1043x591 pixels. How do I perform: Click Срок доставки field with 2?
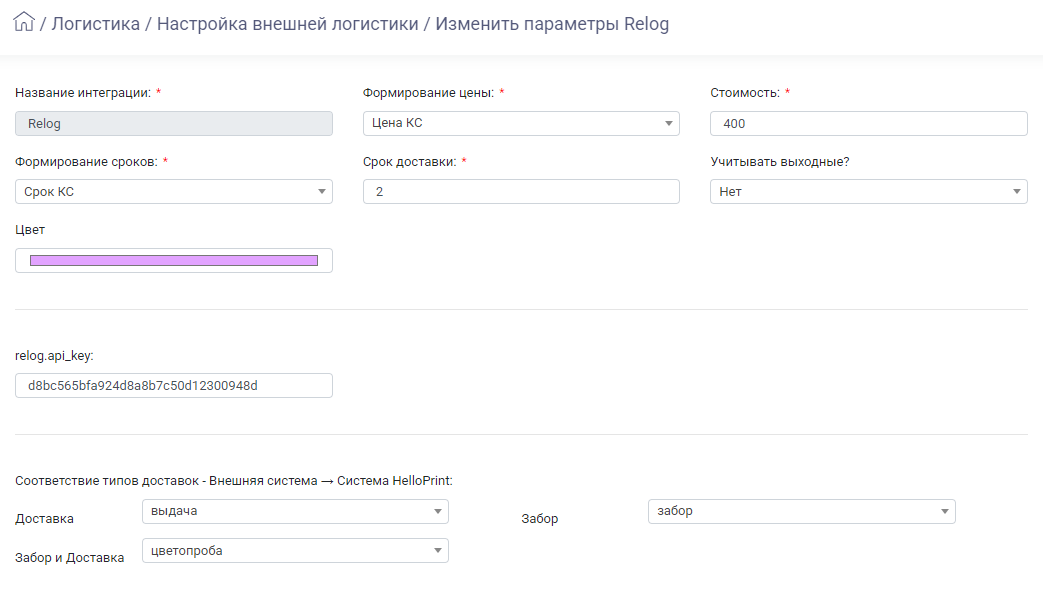click(x=521, y=192)
